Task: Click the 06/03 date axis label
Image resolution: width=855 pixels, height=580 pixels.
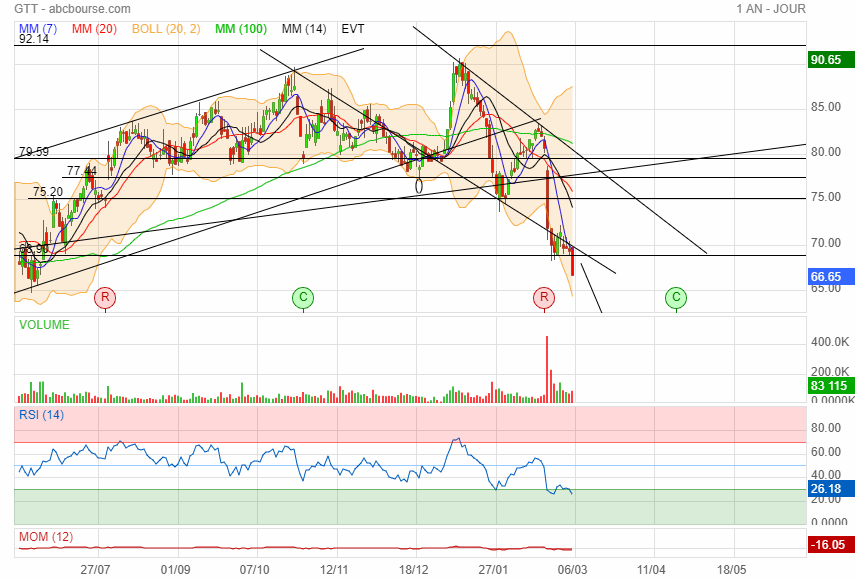Action: coord(572,570)
